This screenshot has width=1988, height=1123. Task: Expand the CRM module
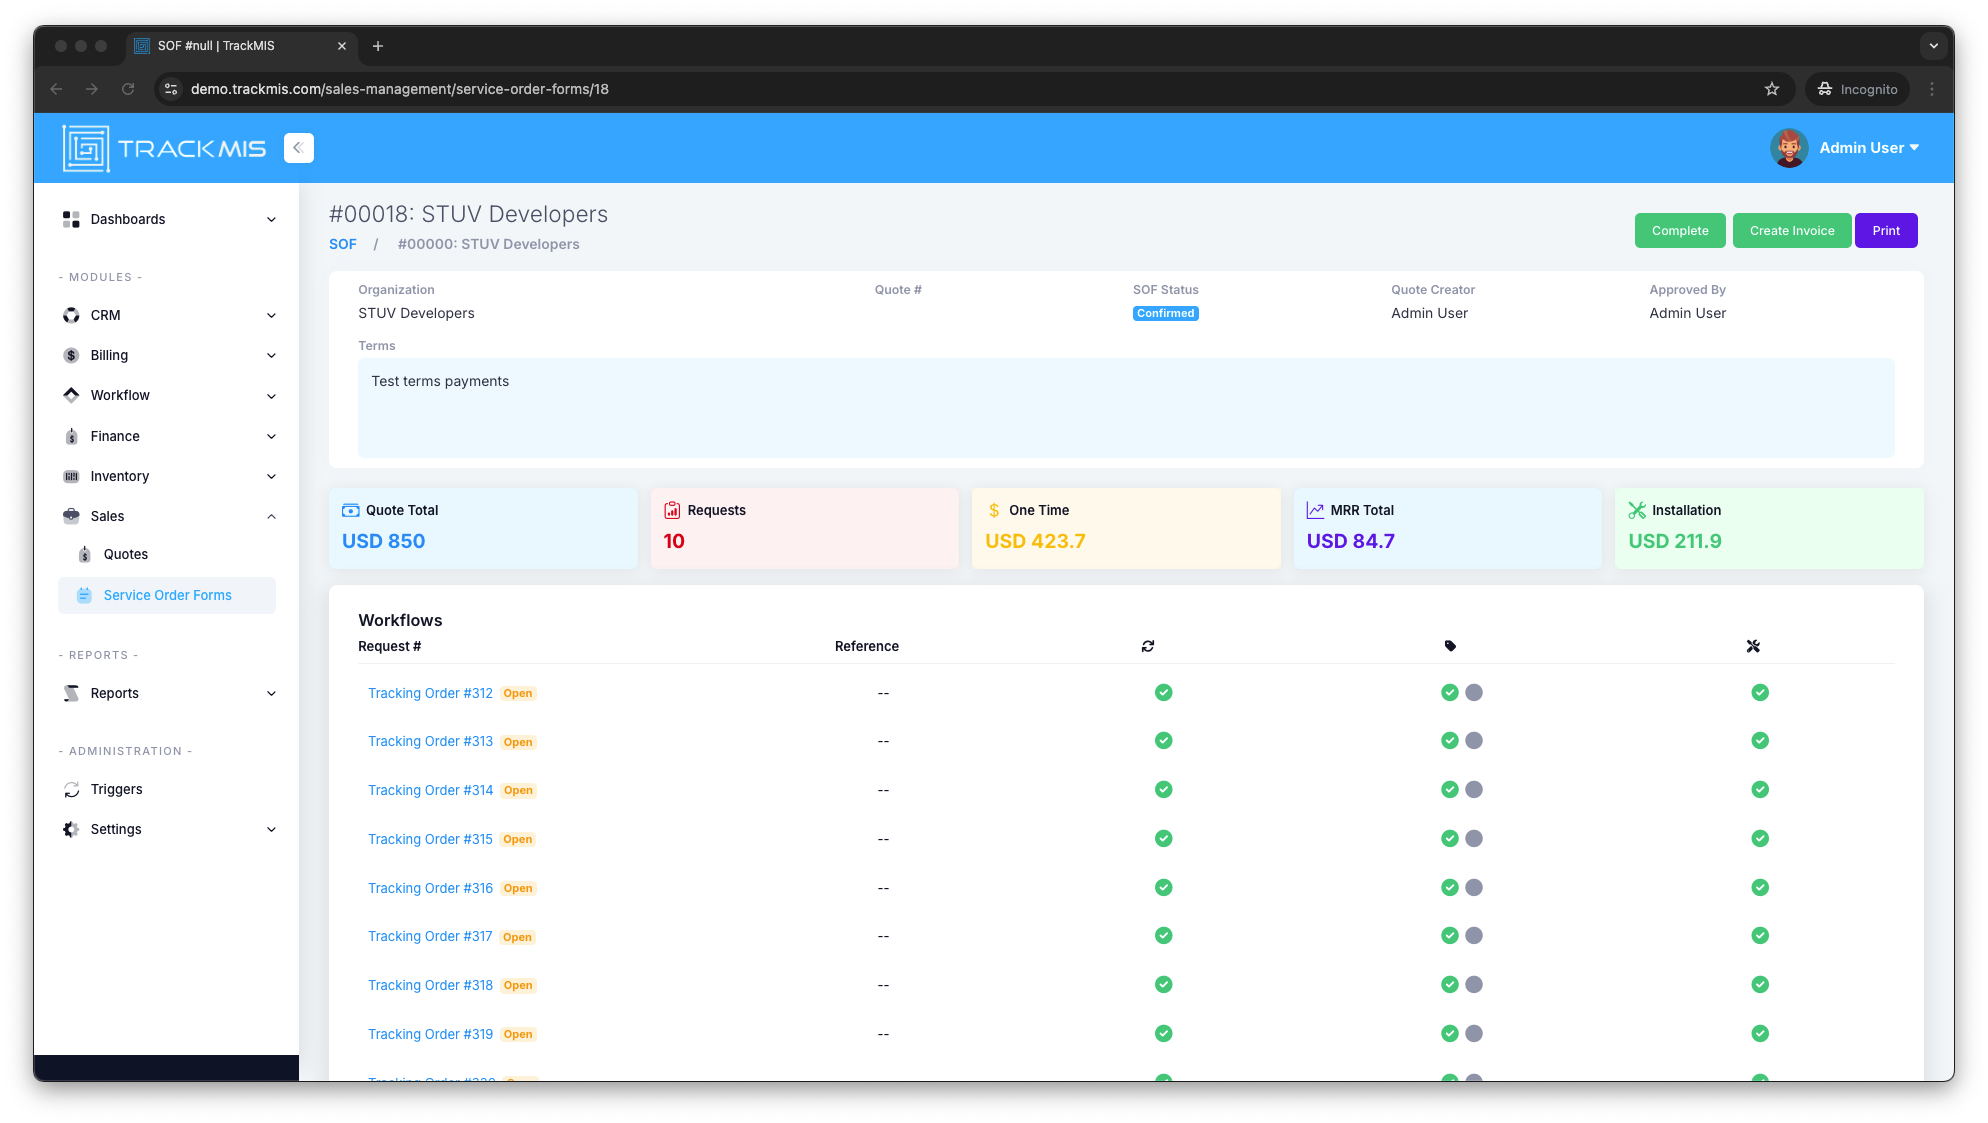(x=168, y=315)
